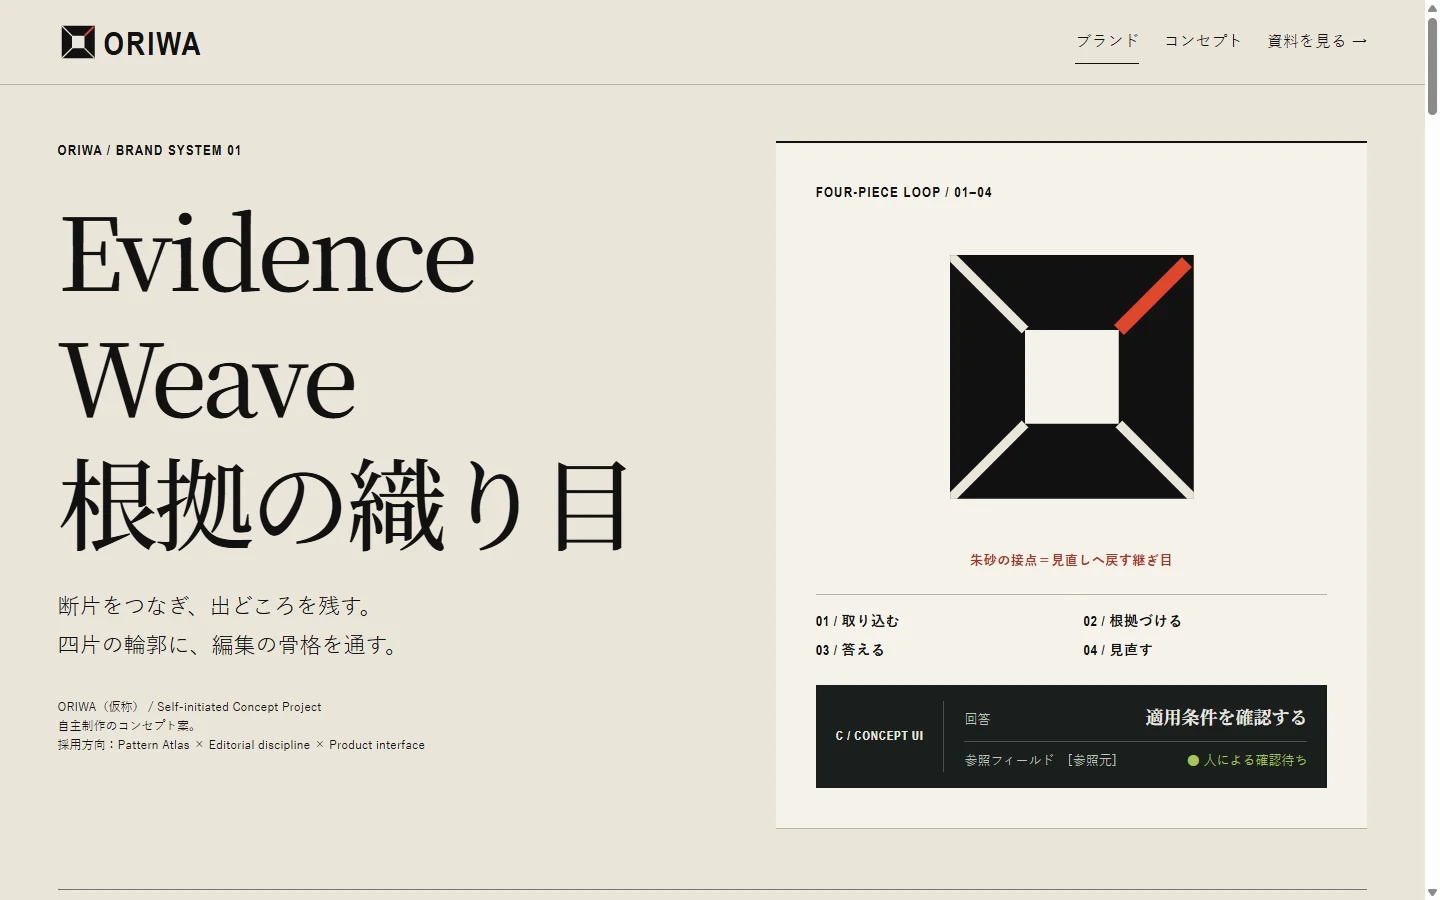The height and width of the screenshot is (900, 1440).
Task: Click the Evidence Weave headline
Action: click(267, 316)
